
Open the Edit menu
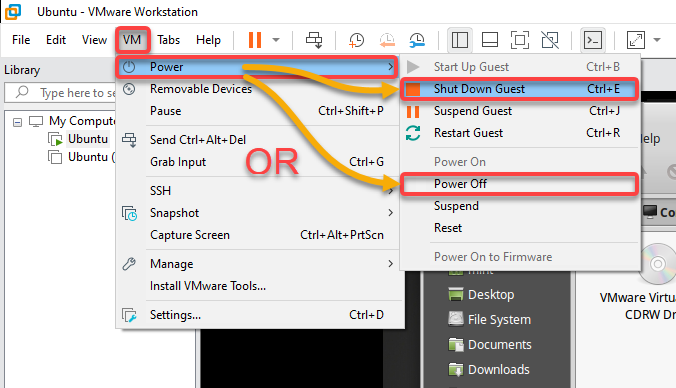tap(56, 40)
